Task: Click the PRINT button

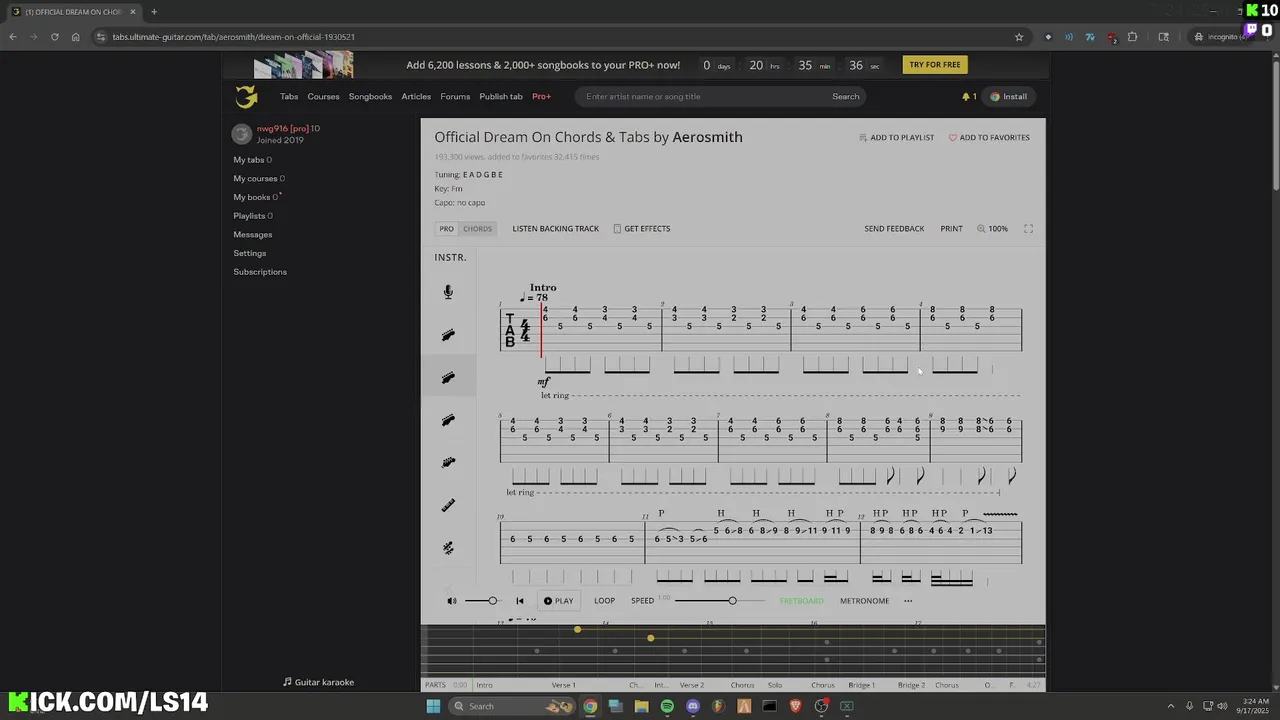Action: [x=951, y=229]
